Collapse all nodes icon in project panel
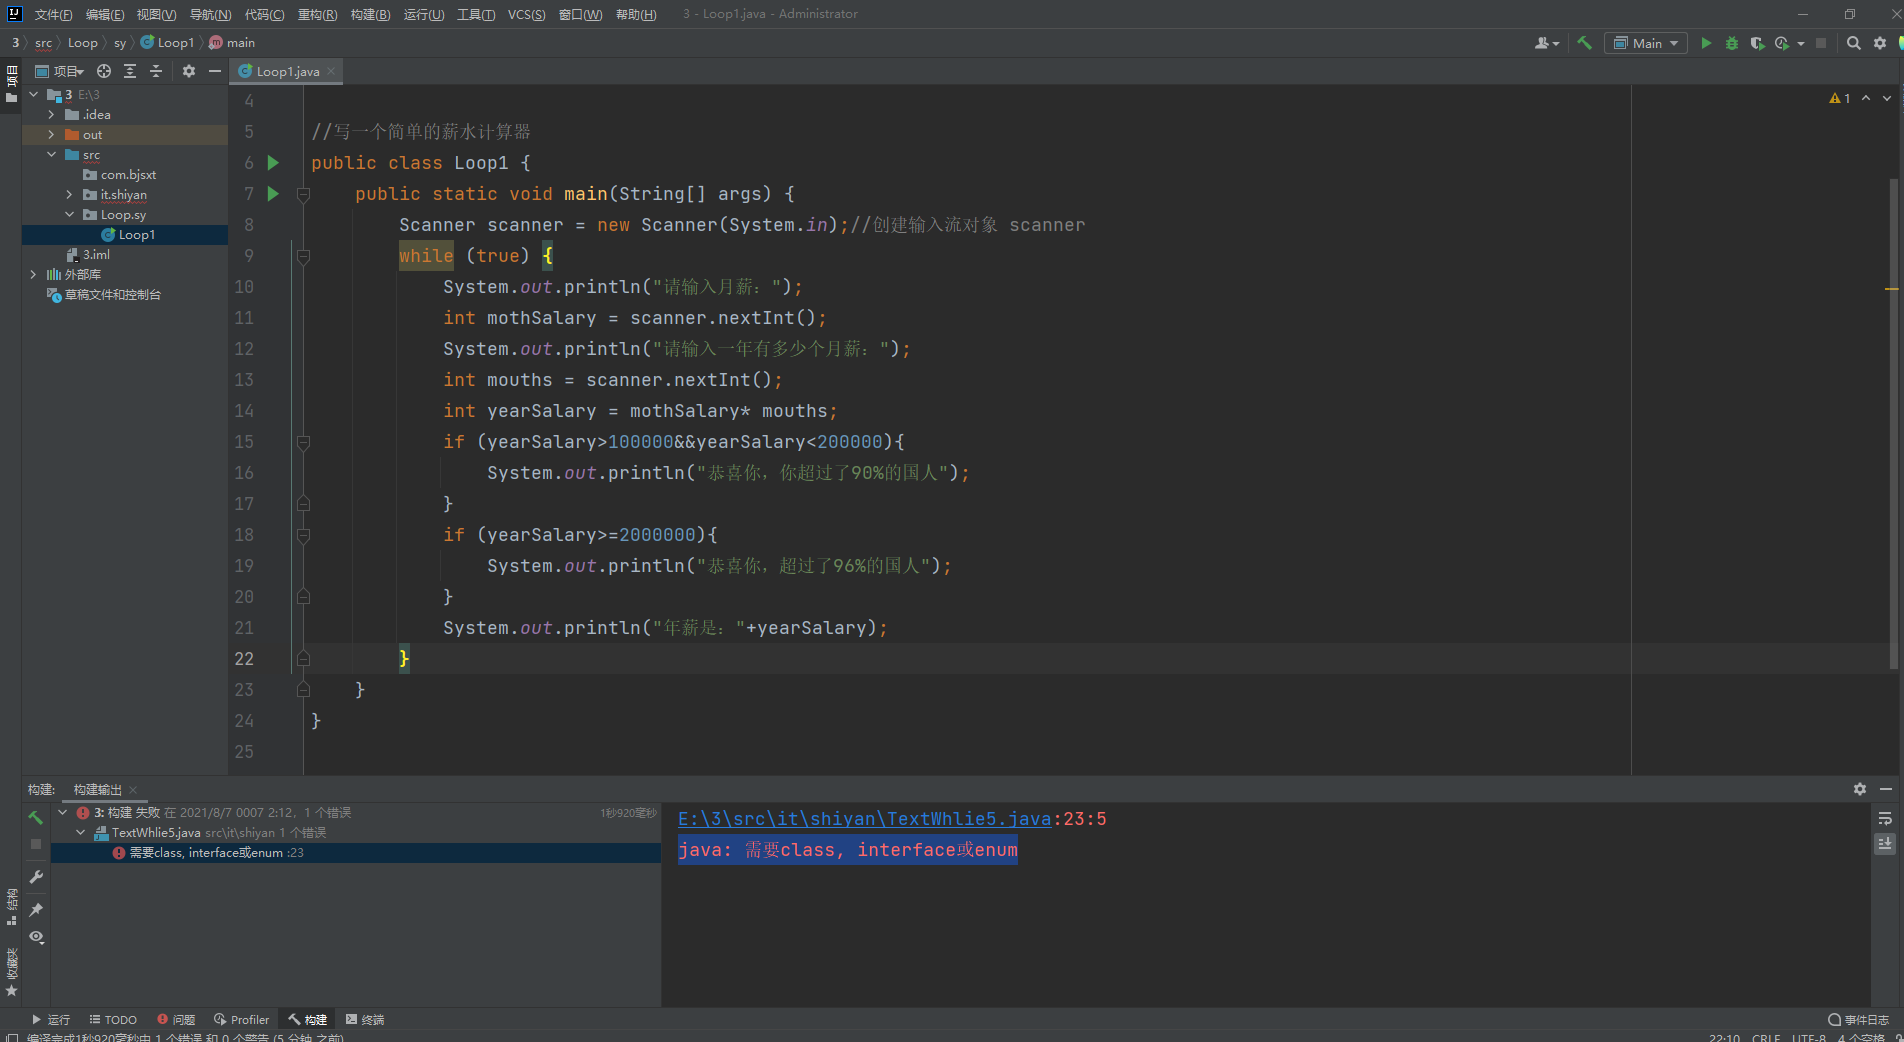 (x=156, y=71)
